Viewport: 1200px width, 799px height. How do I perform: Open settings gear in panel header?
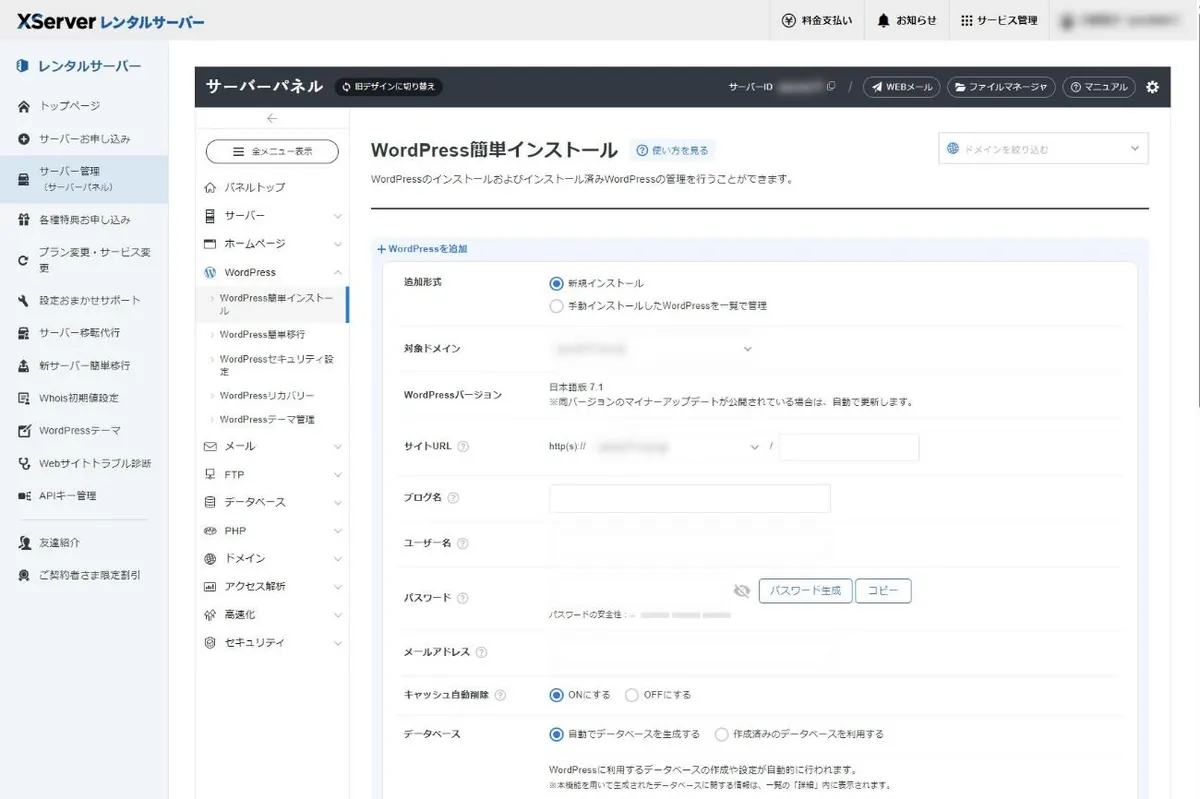pos(1152,87)
